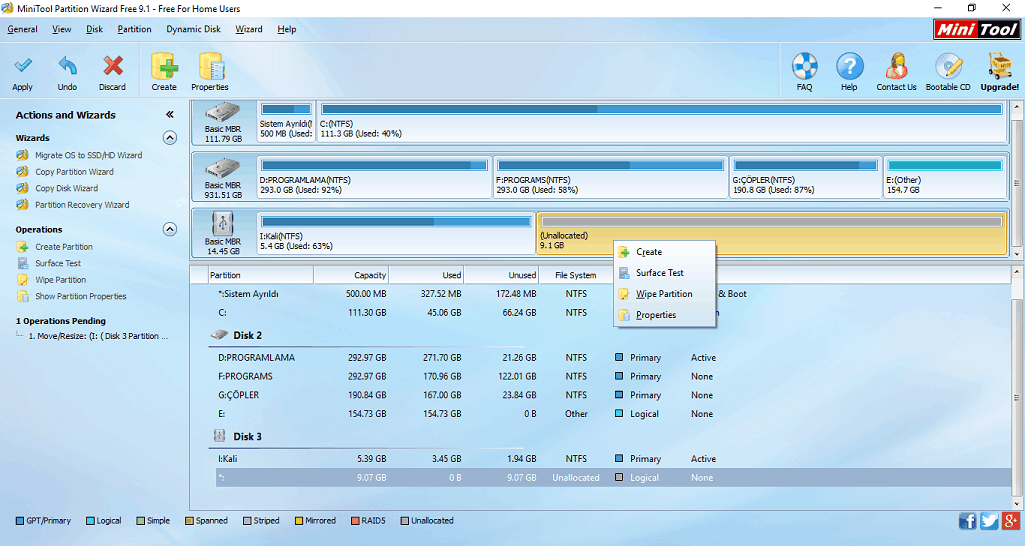Open the Google Plus link icon
This screenshot has height=546, width=1025.
pyautogui.click(x=1011, y=520)
